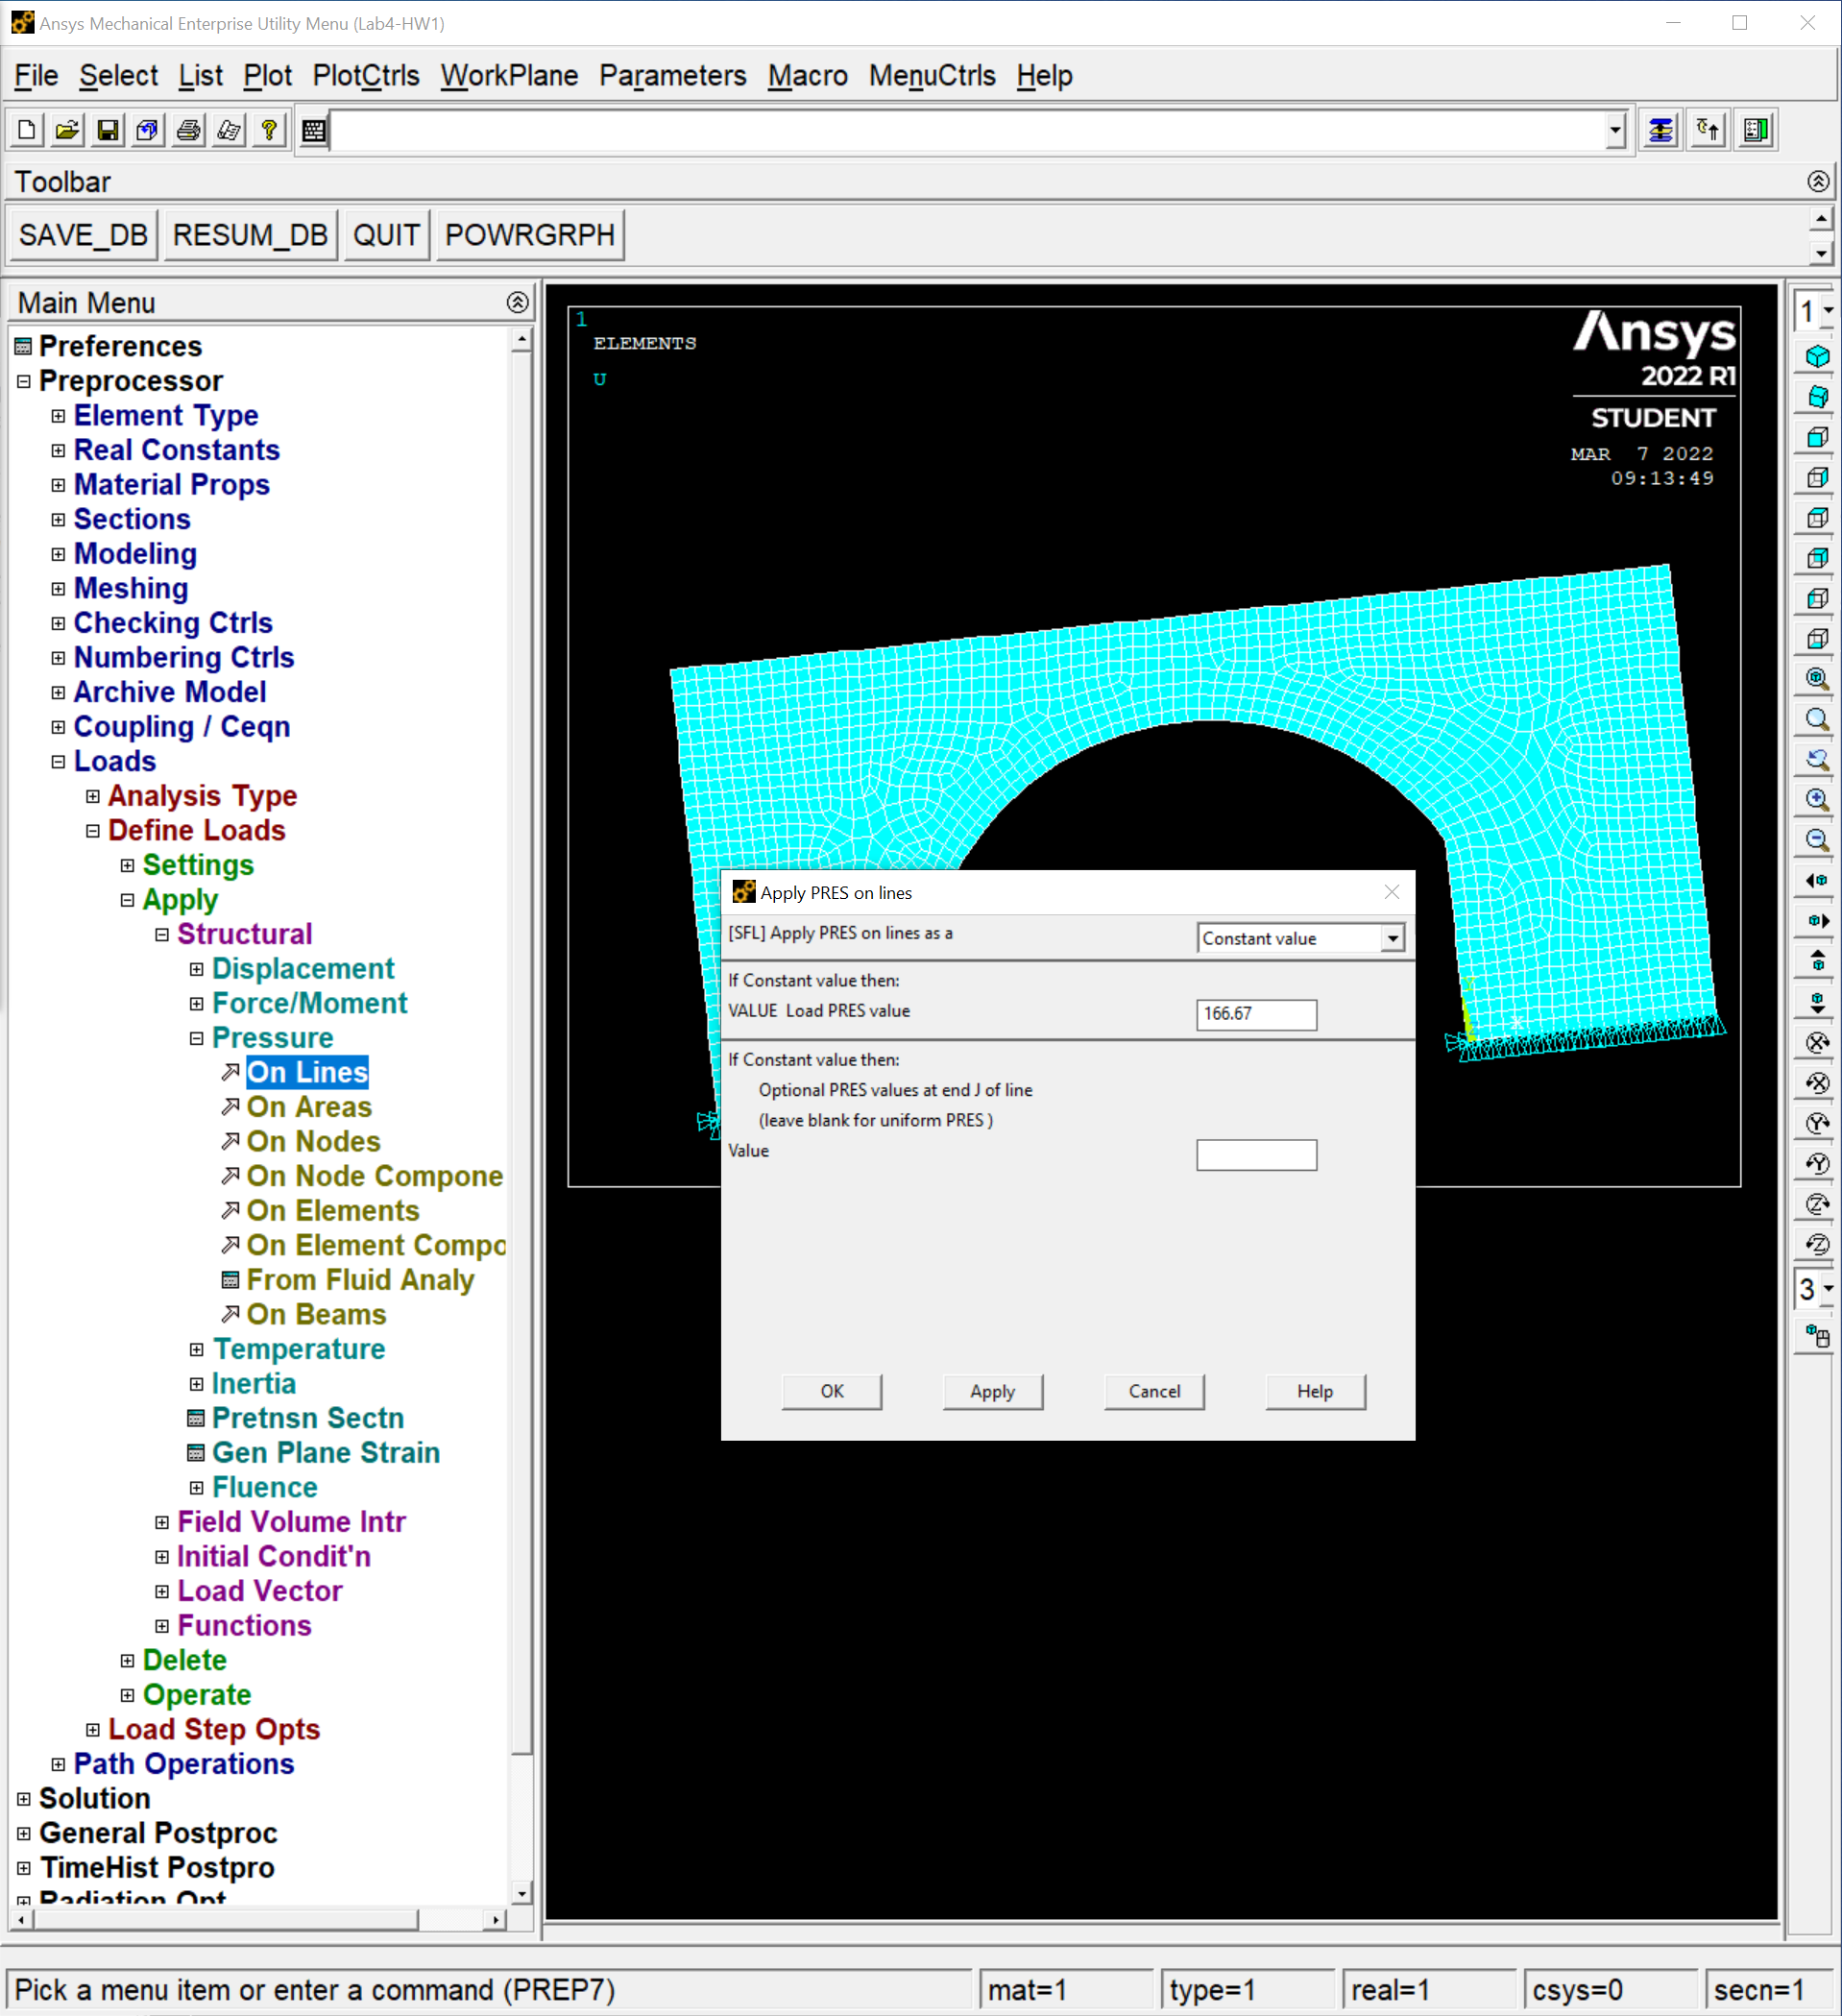
Task: Click OK in Apply PRES dialog
Action: pos(831,1391)
